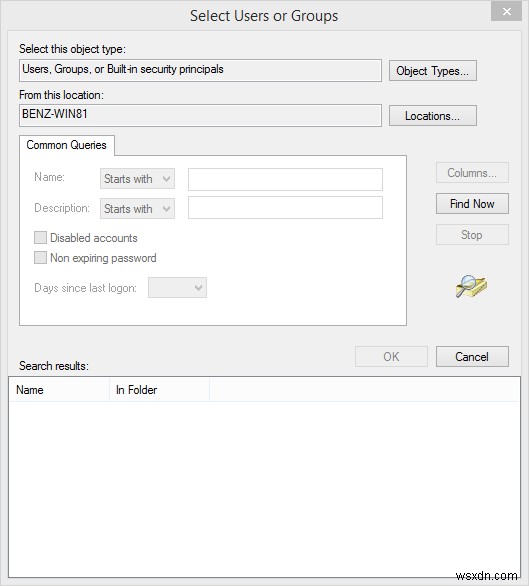The height and width of the screenshot is (586, 529).
Task: Sort results by the Name column header
Action: (x=59, y=390)
